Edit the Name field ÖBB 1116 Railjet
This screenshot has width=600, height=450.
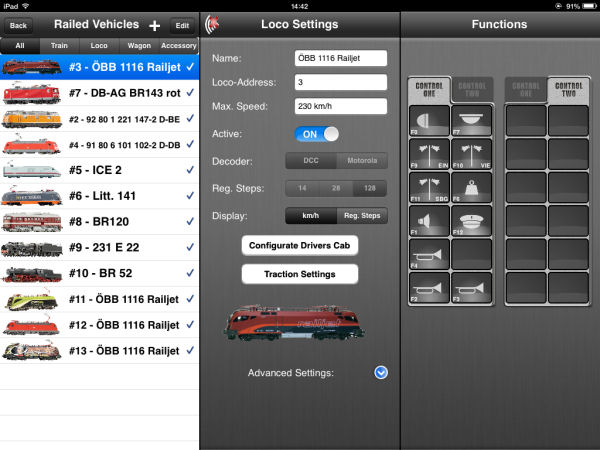341,58
